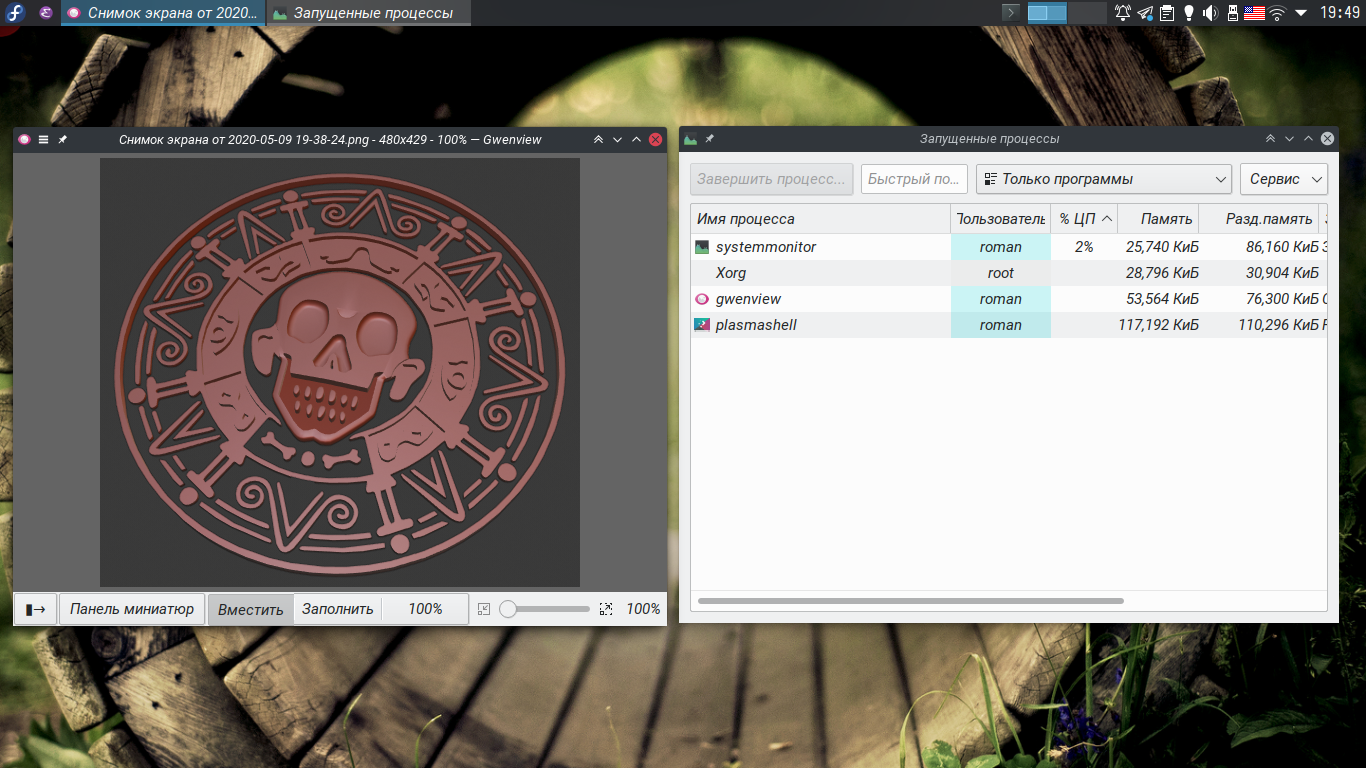Open Gwenview's hamburger menu in title bar
The width and height of the screenshot is (1366, 768).
pos(44,140)
